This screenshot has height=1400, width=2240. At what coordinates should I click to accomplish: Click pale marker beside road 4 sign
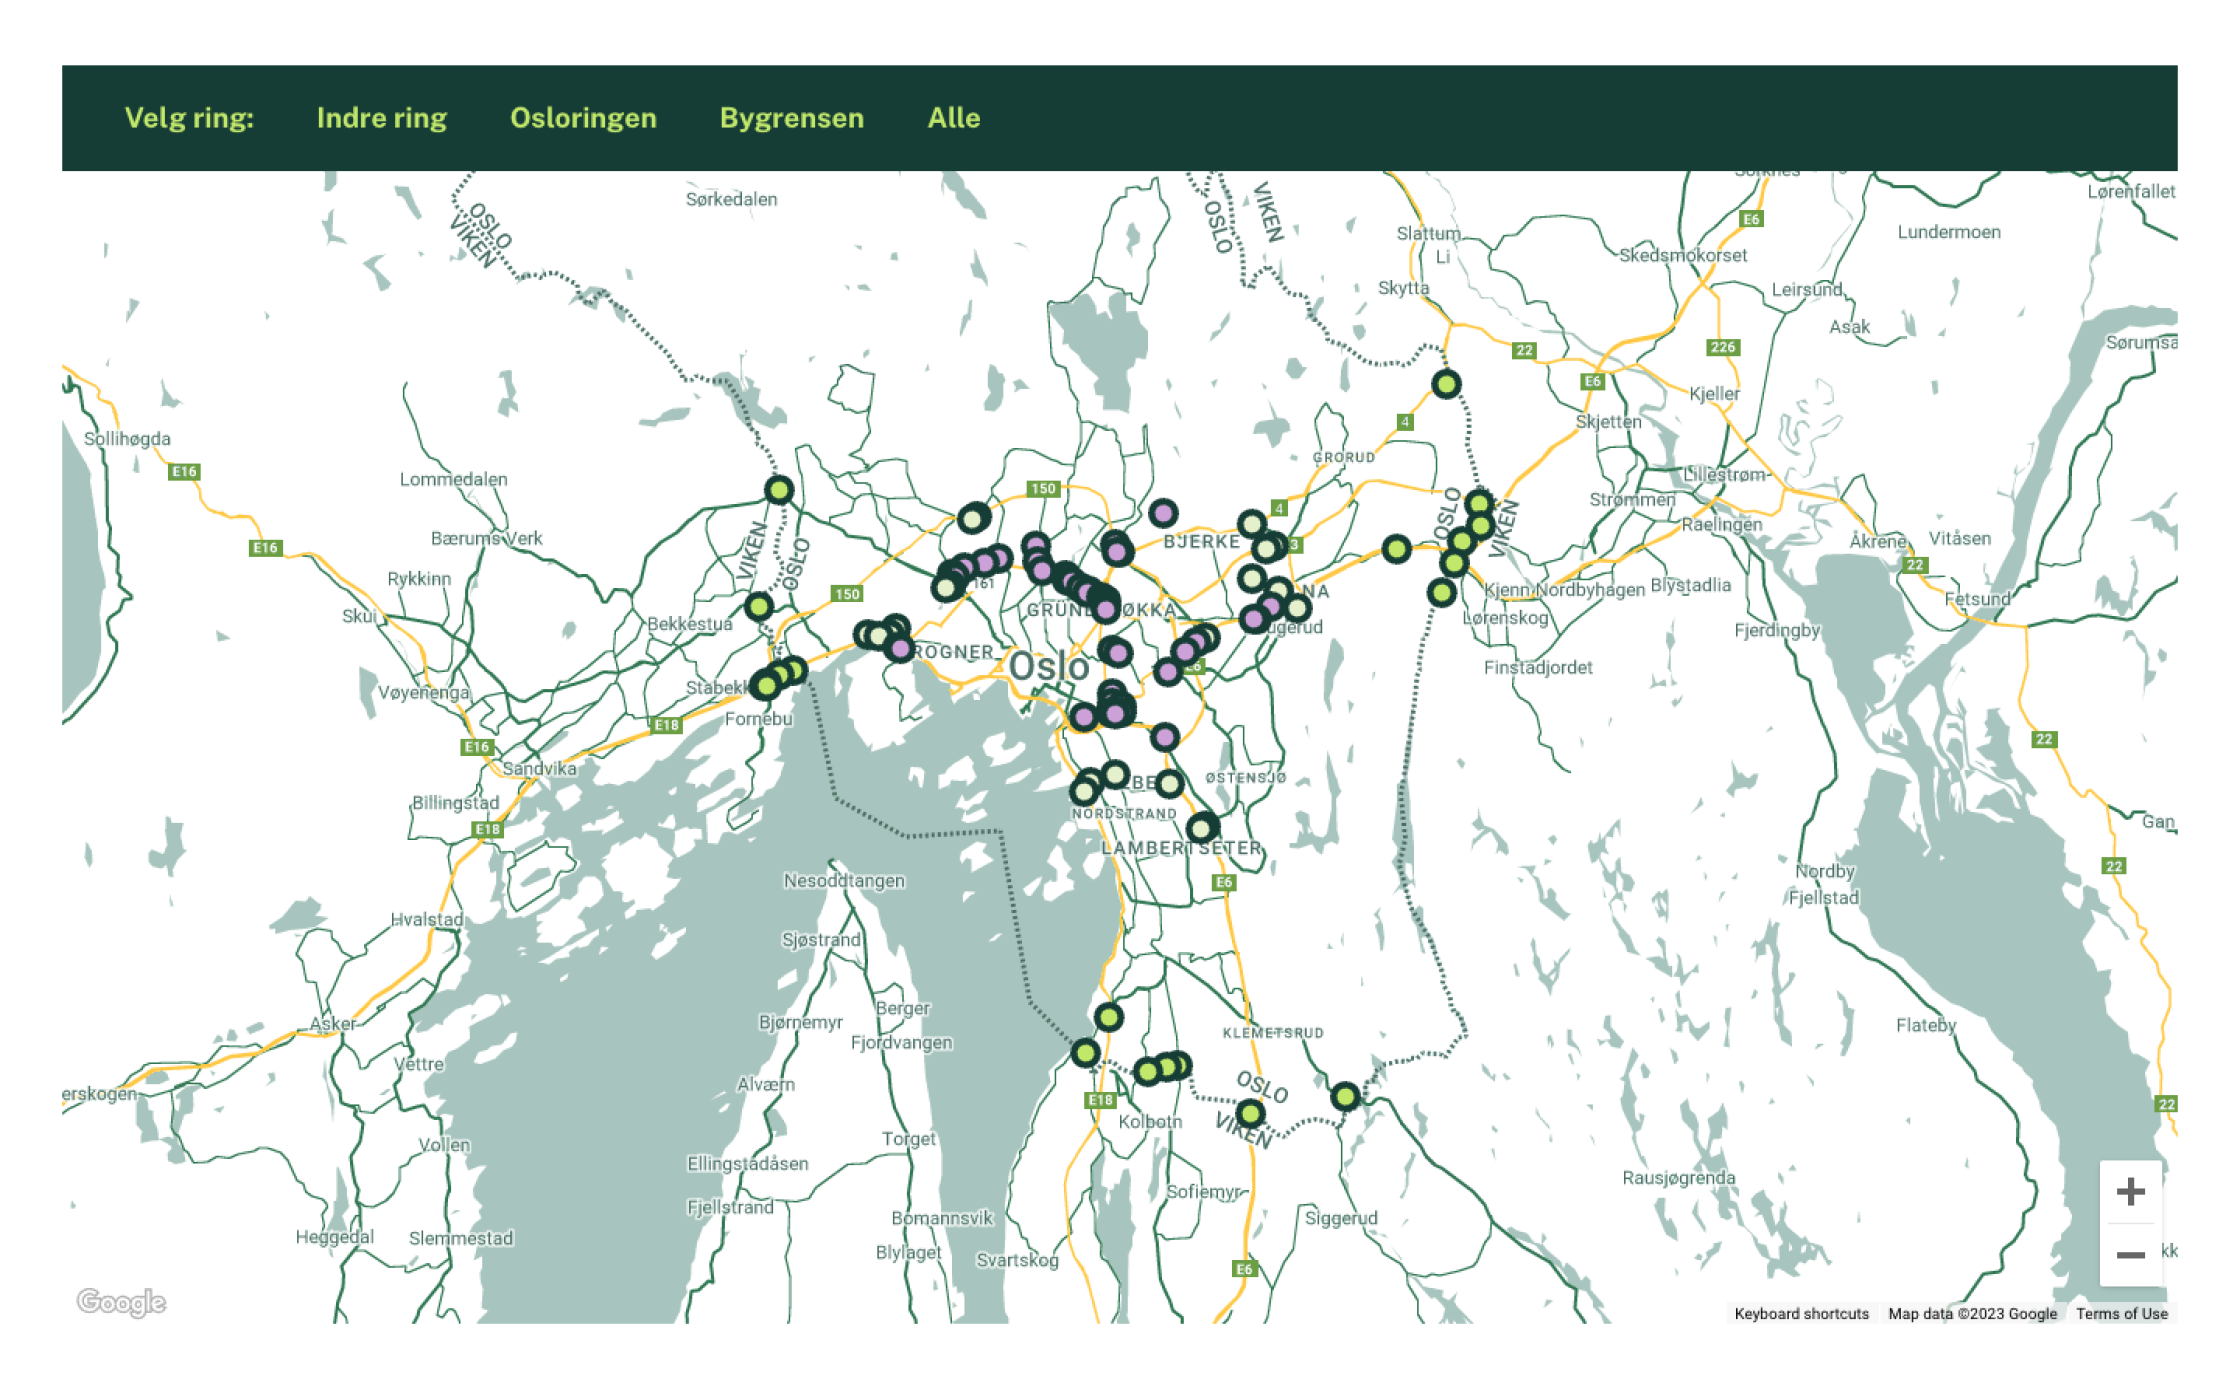[1251, 523]
